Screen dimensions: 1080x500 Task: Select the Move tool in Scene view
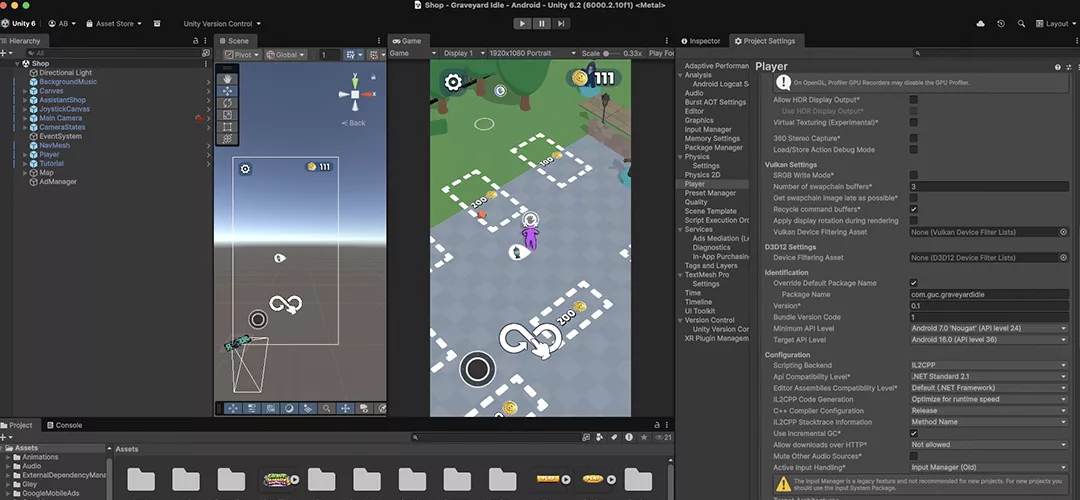227,90
